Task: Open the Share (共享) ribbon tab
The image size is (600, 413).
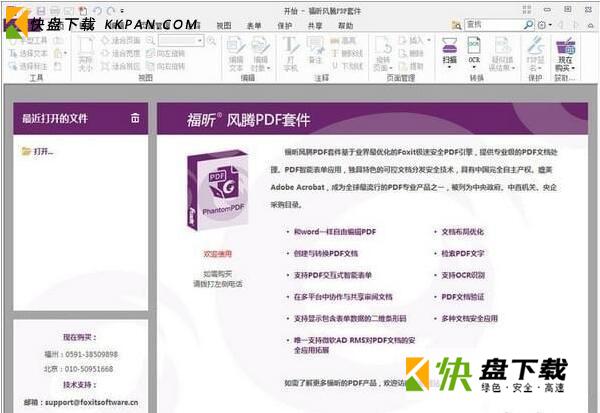Action: [x=315, y=25]
